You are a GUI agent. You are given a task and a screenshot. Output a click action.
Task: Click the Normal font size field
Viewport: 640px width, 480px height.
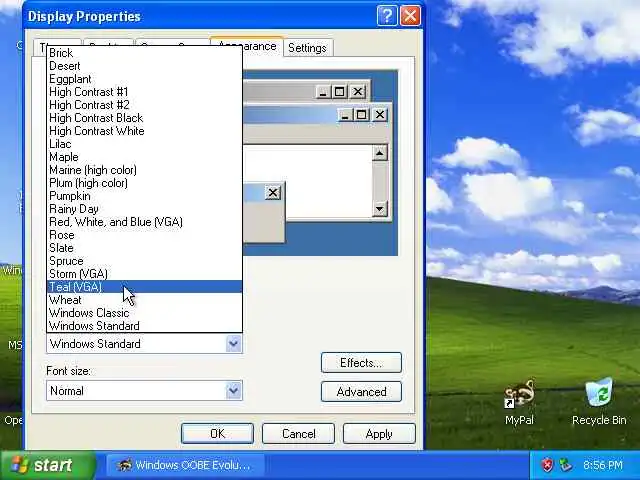click(x=144, y=391)
